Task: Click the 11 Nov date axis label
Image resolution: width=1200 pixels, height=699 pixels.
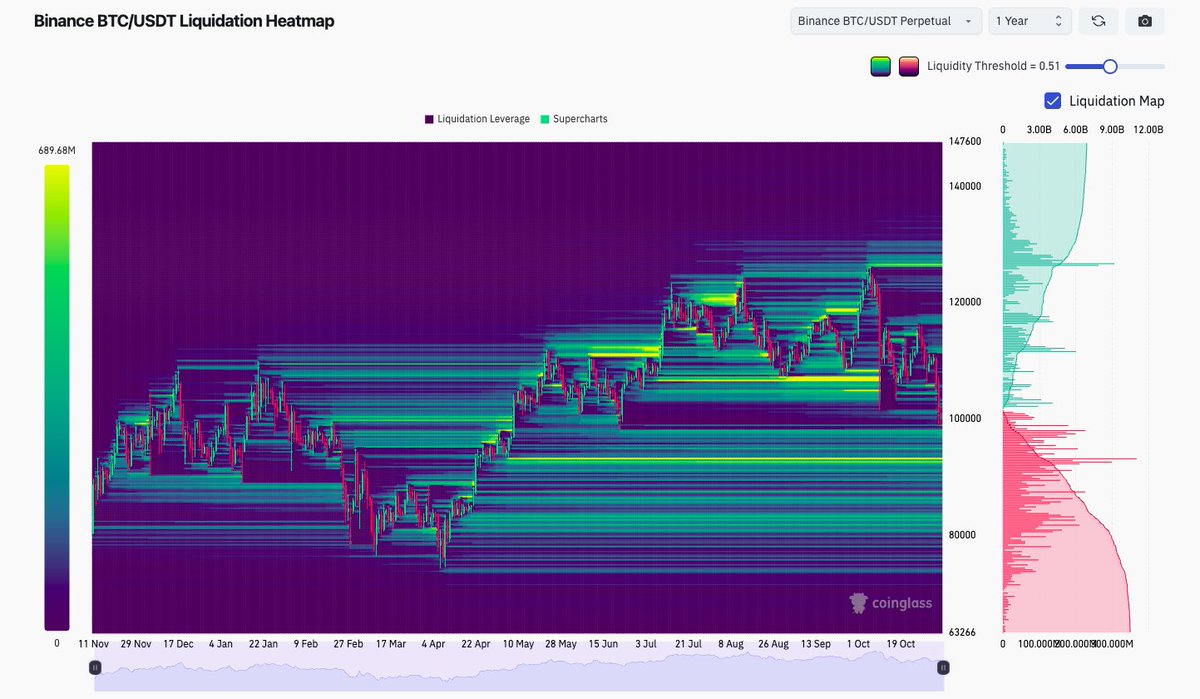Action: [94, 644]
